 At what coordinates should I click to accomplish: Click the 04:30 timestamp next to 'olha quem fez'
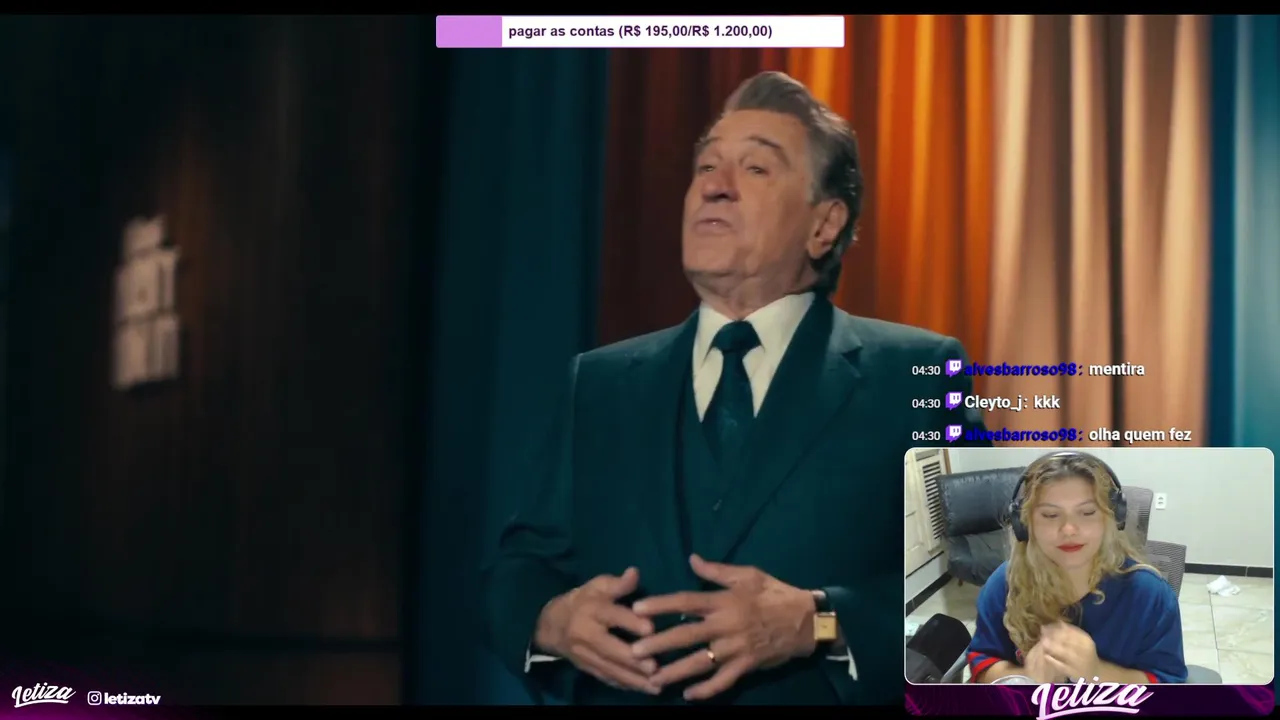coord(926,436)
